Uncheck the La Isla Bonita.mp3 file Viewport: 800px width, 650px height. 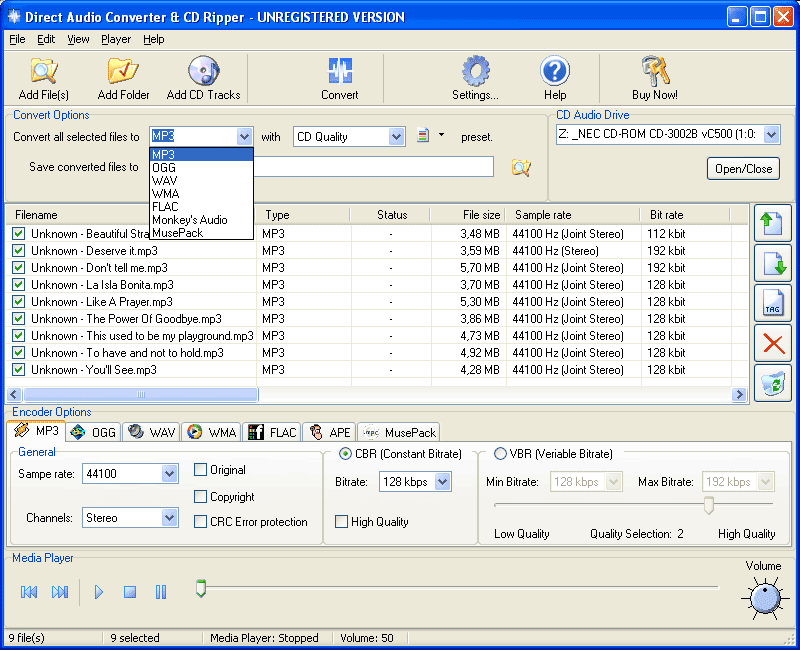18,285
